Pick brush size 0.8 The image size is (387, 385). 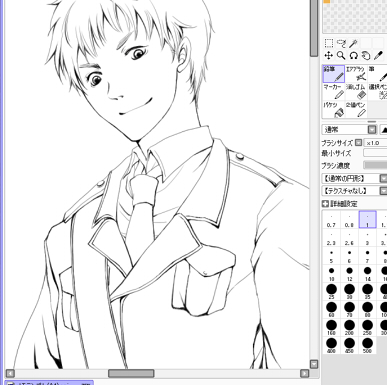tap(349, 220)
